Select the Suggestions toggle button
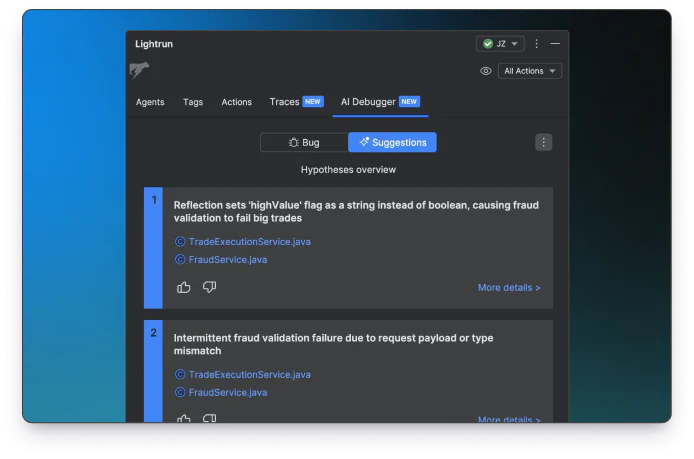The image size is (694, 459). (392, 143)
